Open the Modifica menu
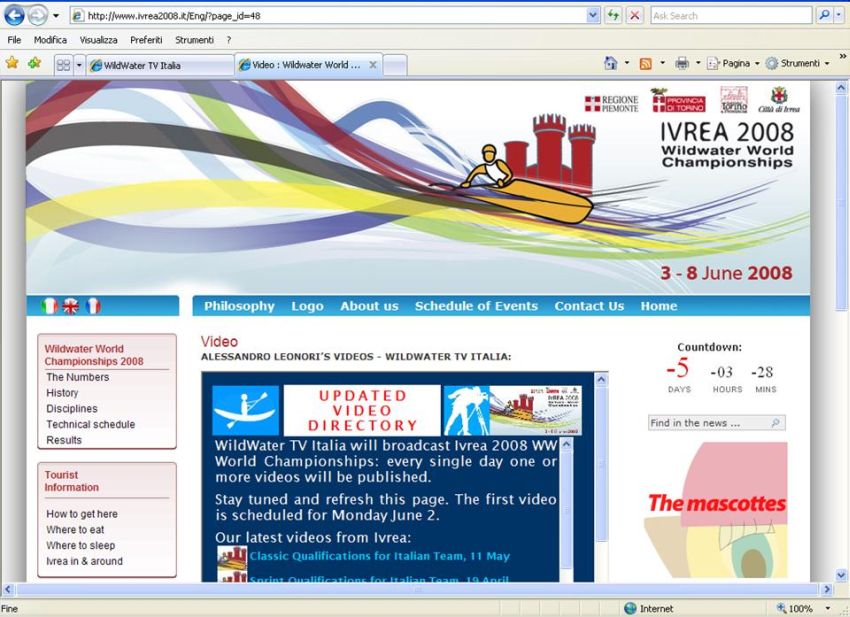 coord(50,40)
